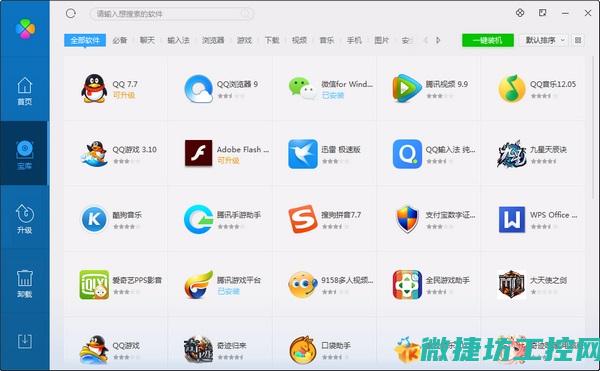The width and height of the screenshot is (600, 371).
Task: Click the 可升级 link under QQ 7.7
Action: click(124, 95)
